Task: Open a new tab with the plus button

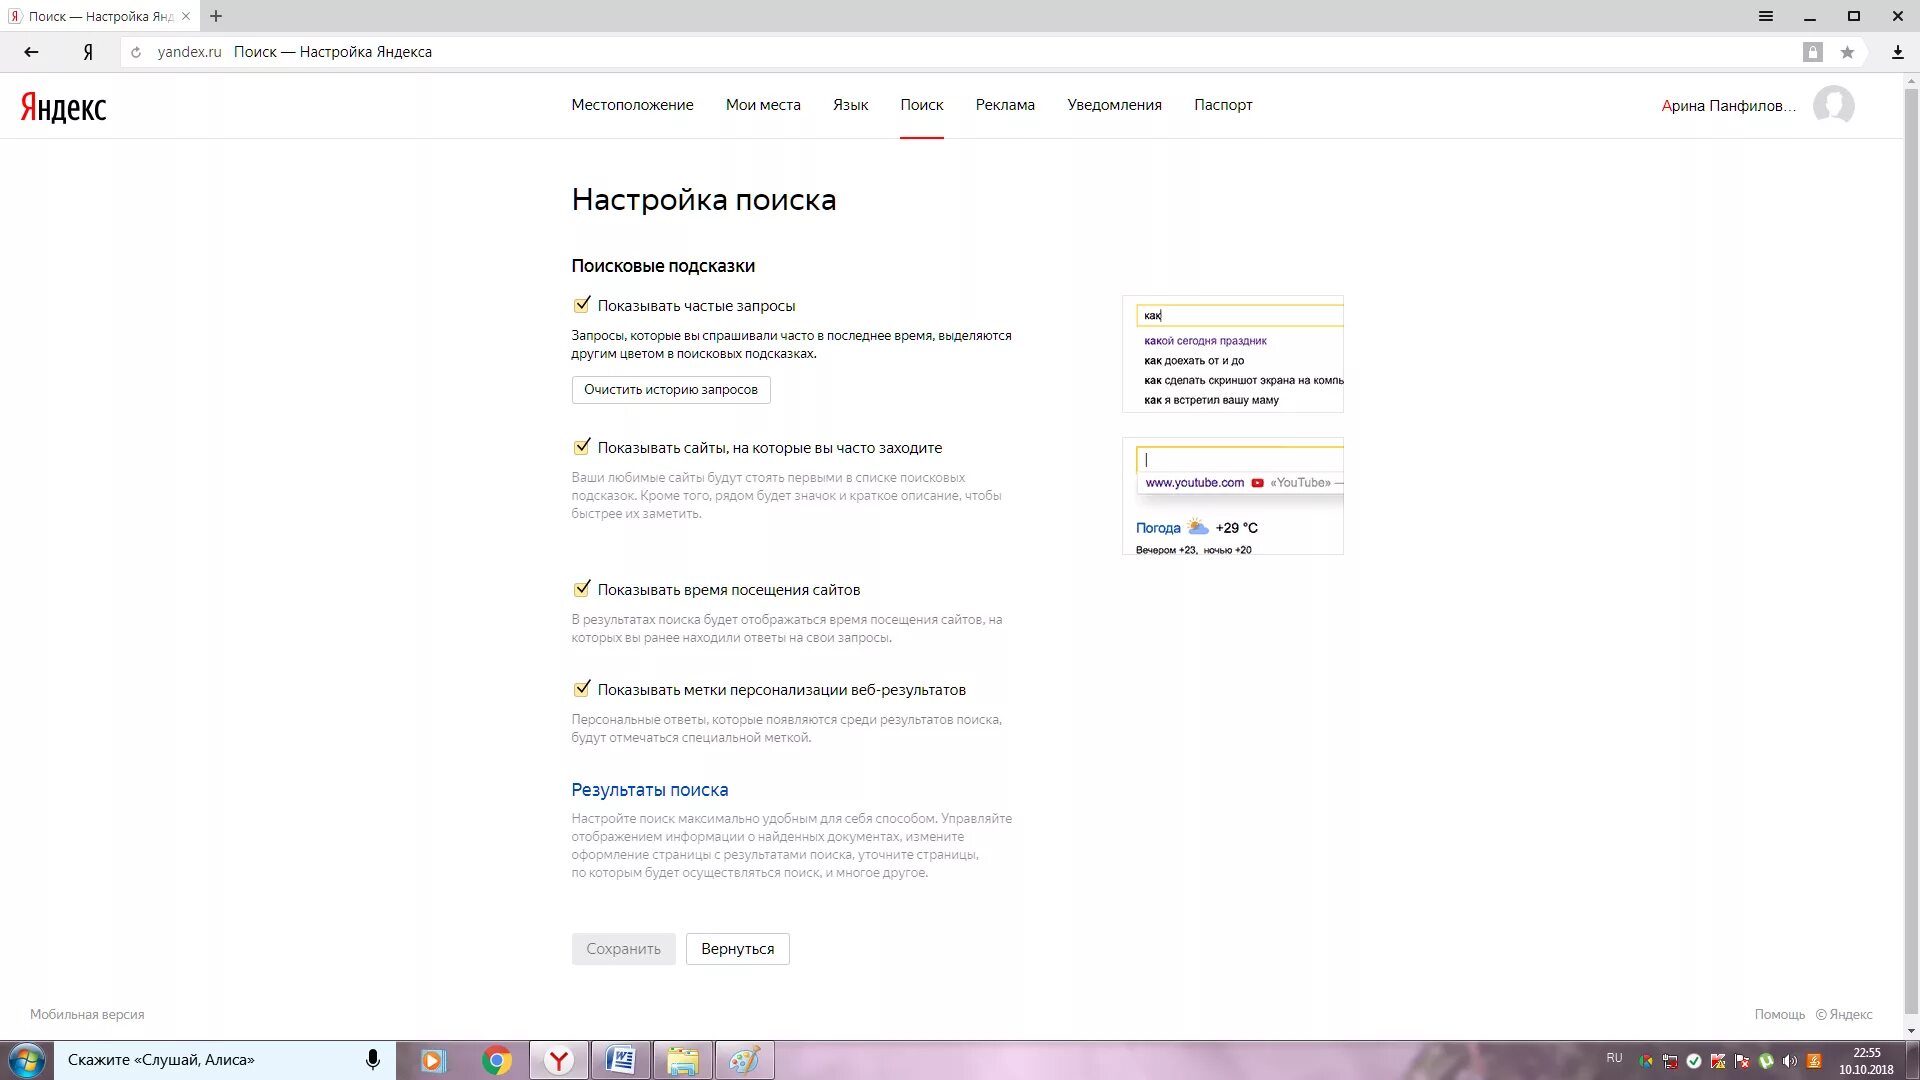Action: pos(216,16)
